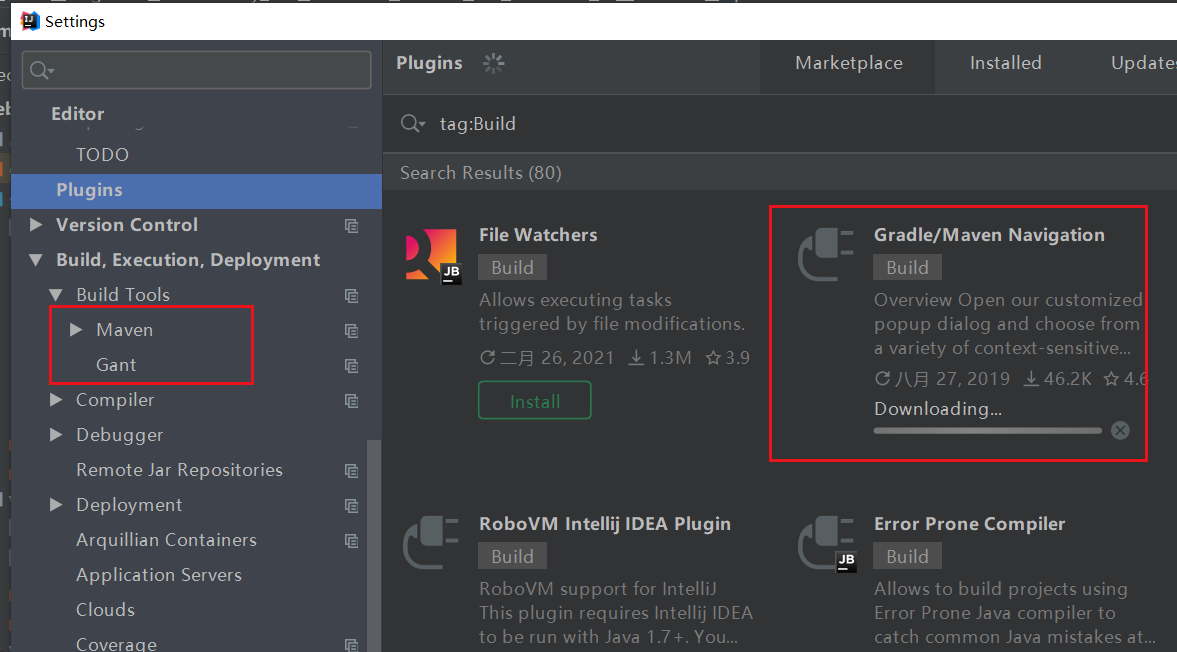
Task: Switch to the Installed tab
Action: pos(1005,63)
